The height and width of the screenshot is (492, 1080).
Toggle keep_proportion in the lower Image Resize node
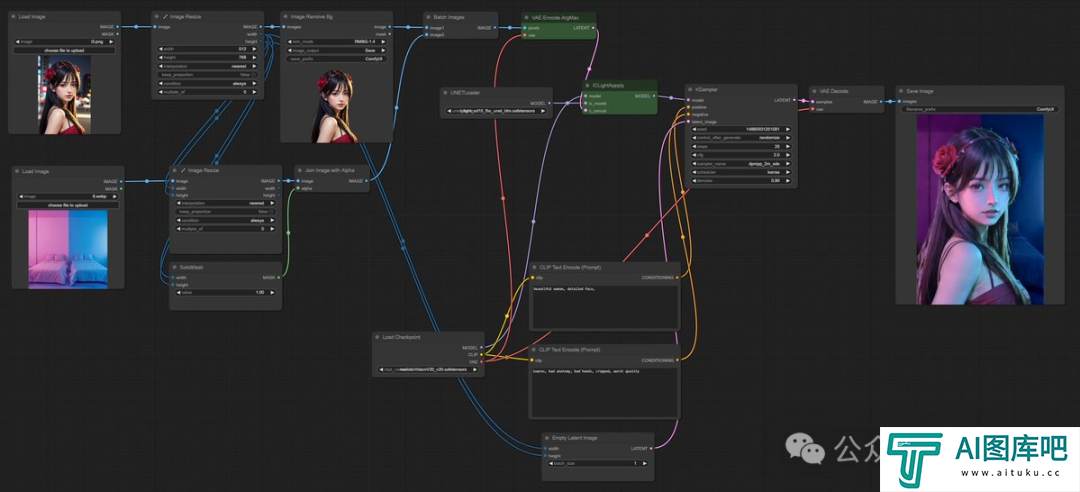click(225, 212)
